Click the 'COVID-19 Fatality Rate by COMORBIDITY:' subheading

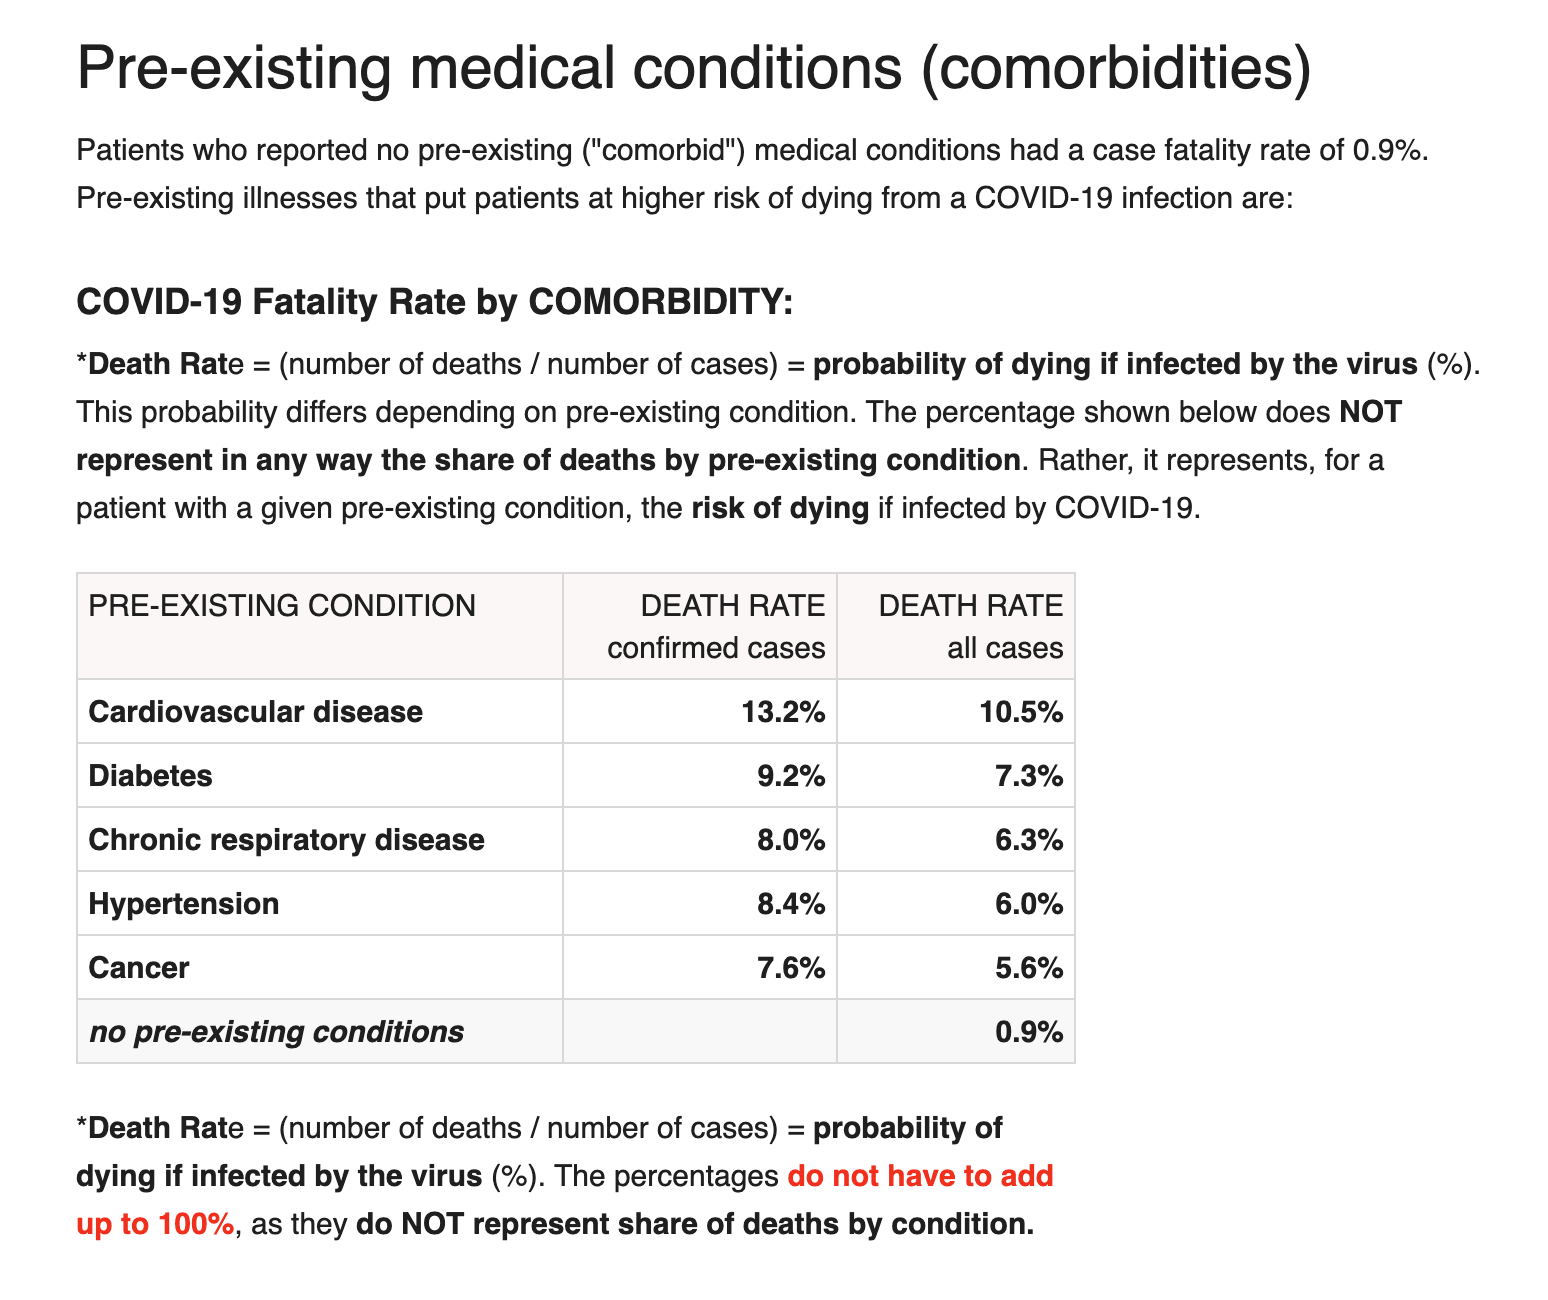coord(434,301)
